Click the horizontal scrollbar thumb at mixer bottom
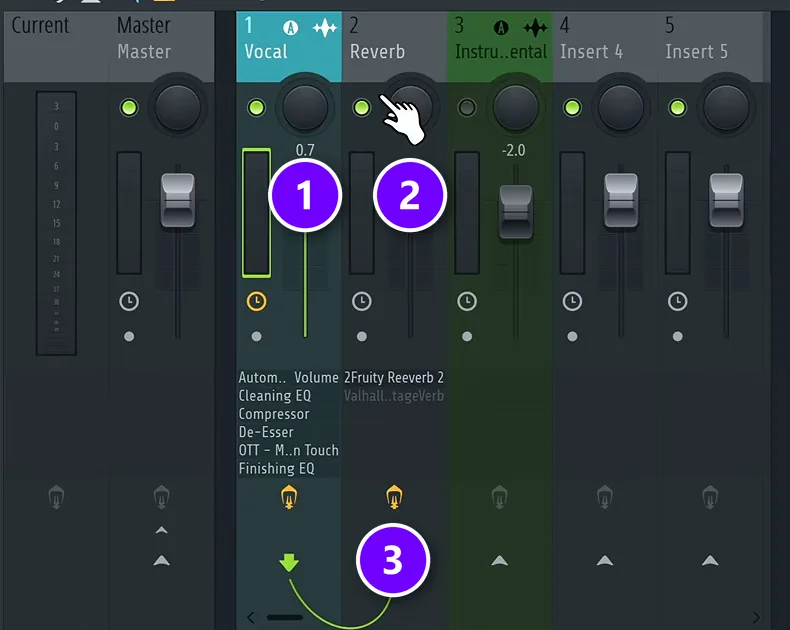Viewport: 790px width, 630px height. (x=285, y=617)
